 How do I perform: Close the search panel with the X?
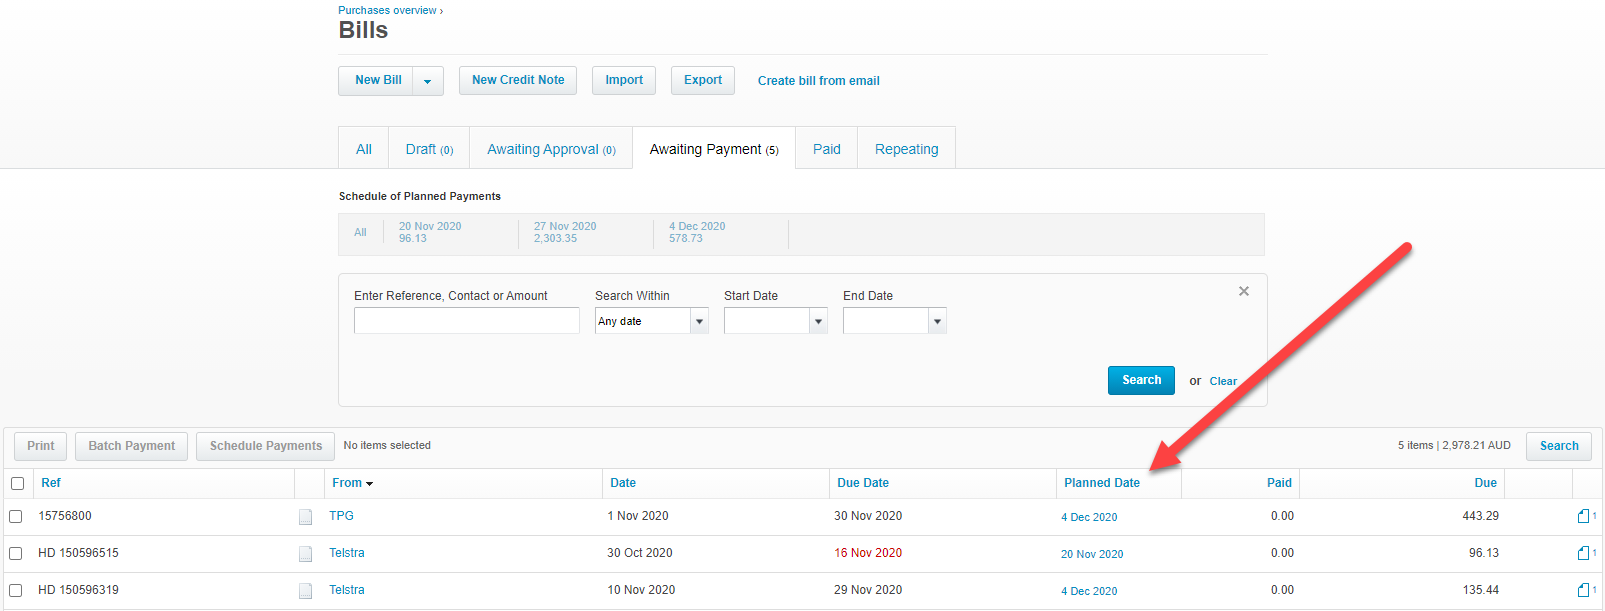click(1244, 291)
